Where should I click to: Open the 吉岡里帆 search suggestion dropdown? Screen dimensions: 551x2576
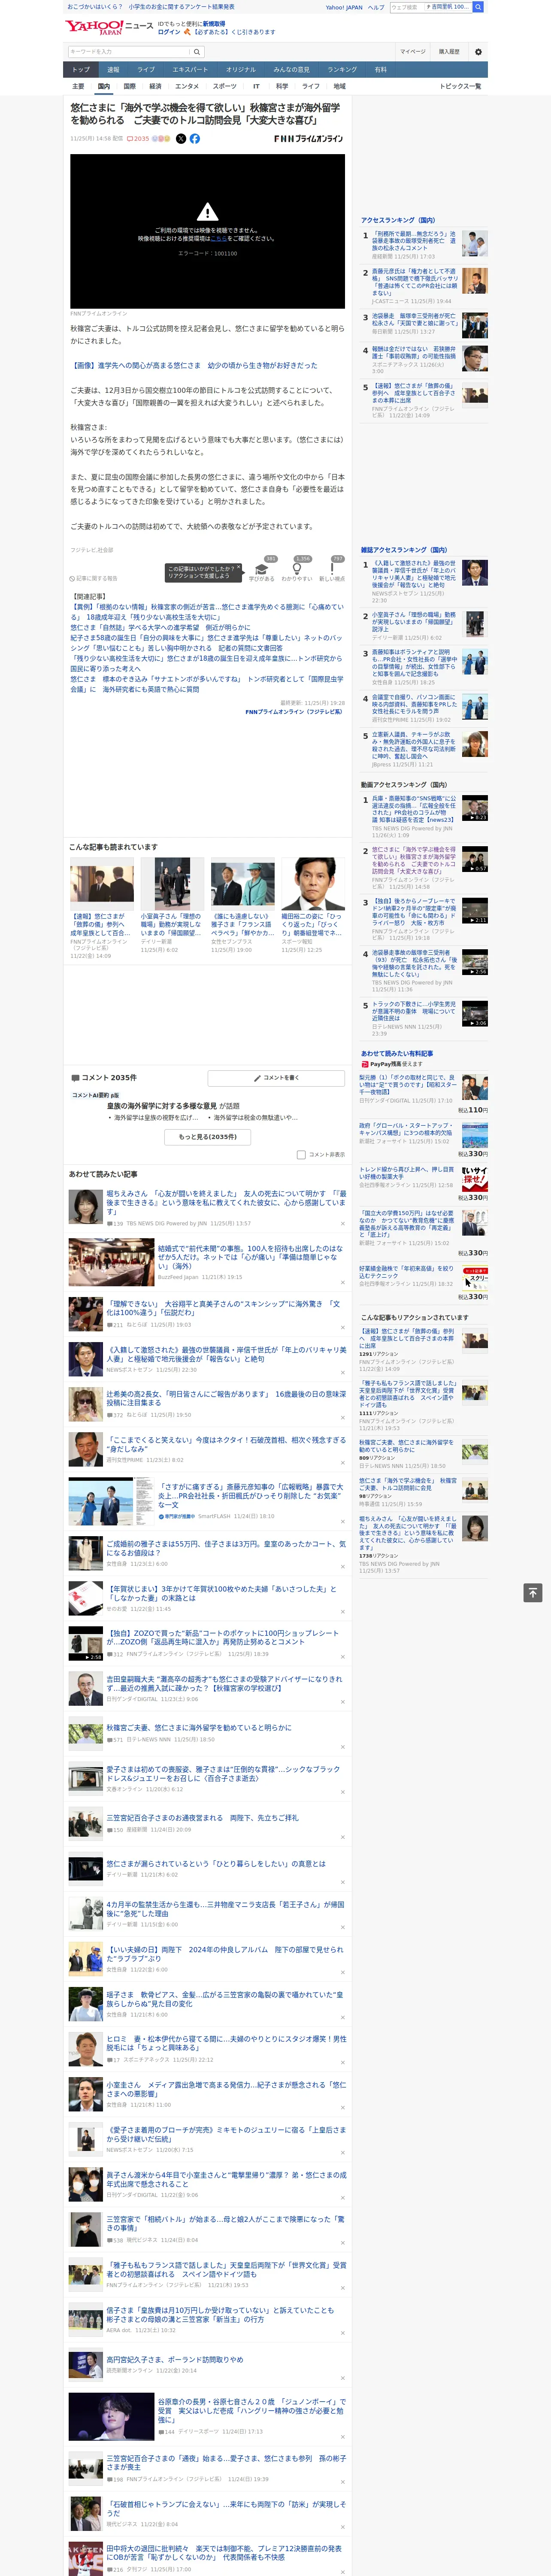point(447,7)
